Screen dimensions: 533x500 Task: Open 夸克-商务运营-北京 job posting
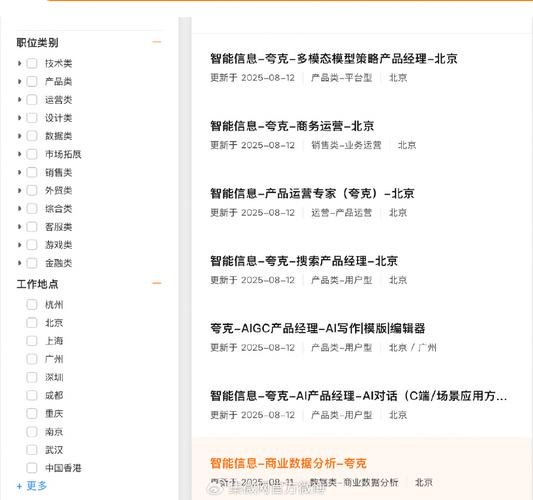point(292,126)
